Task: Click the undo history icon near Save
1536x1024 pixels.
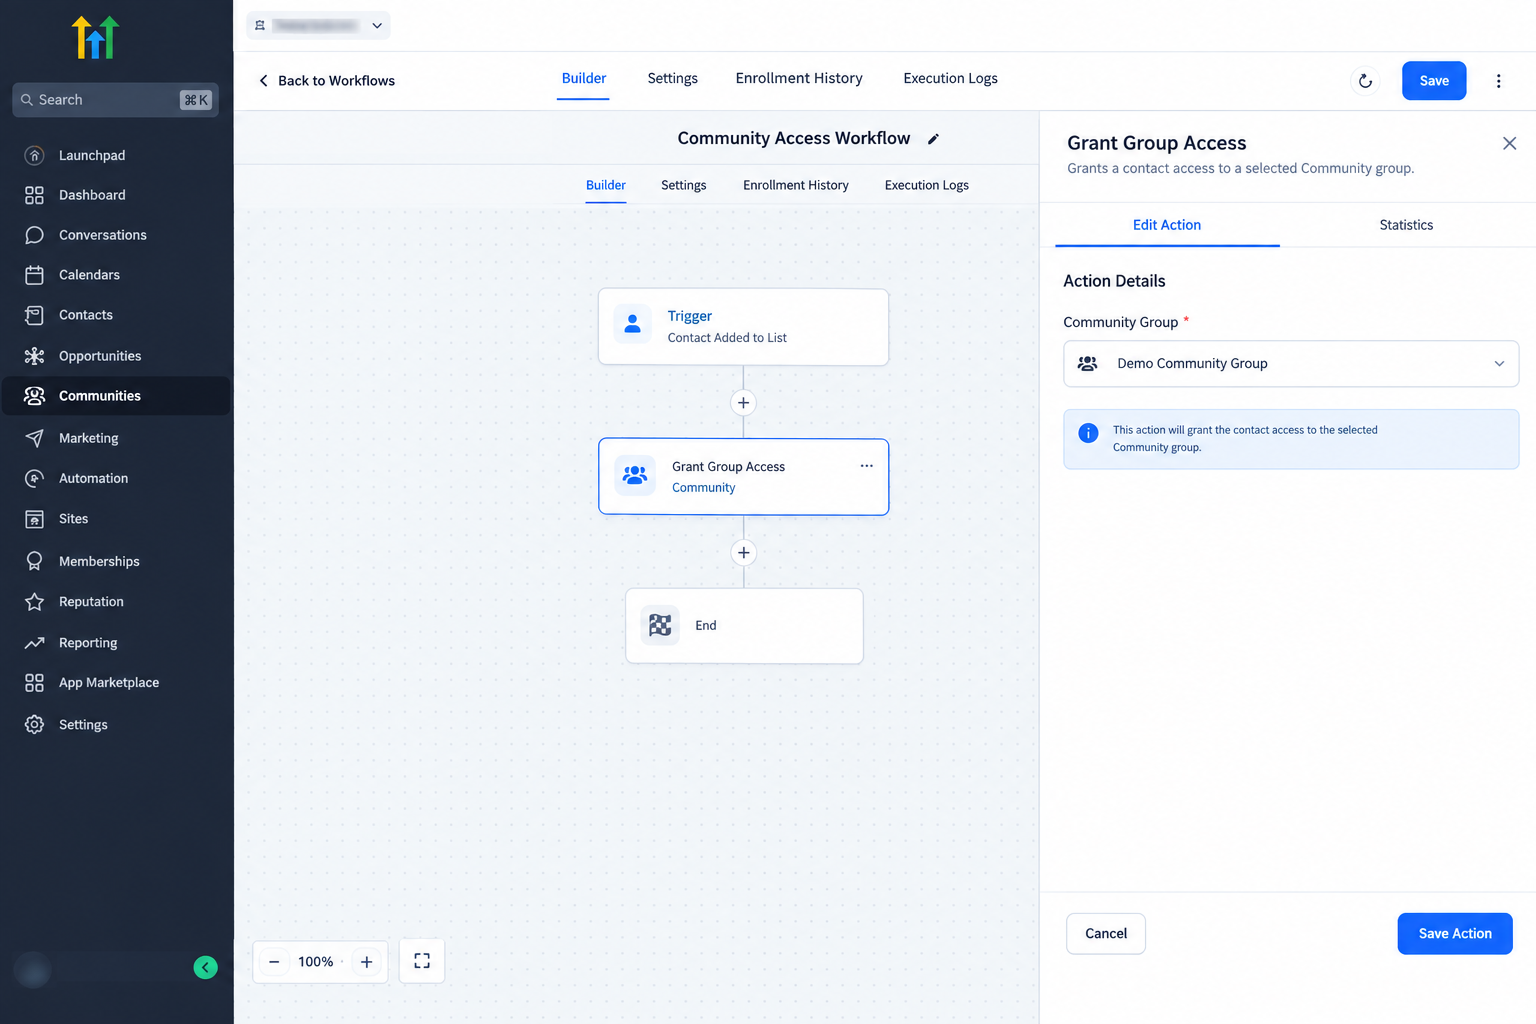Action: click(1365, 81)
